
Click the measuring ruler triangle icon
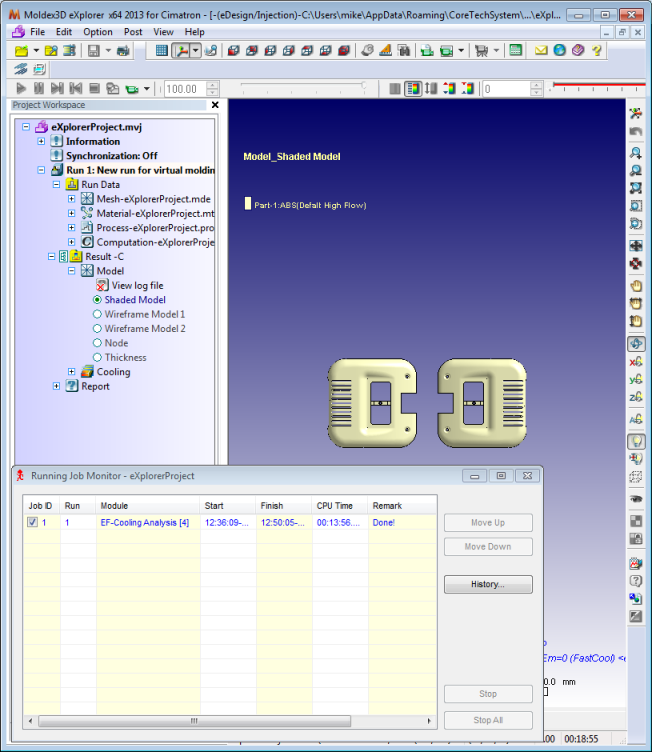(x=386, y=50)
